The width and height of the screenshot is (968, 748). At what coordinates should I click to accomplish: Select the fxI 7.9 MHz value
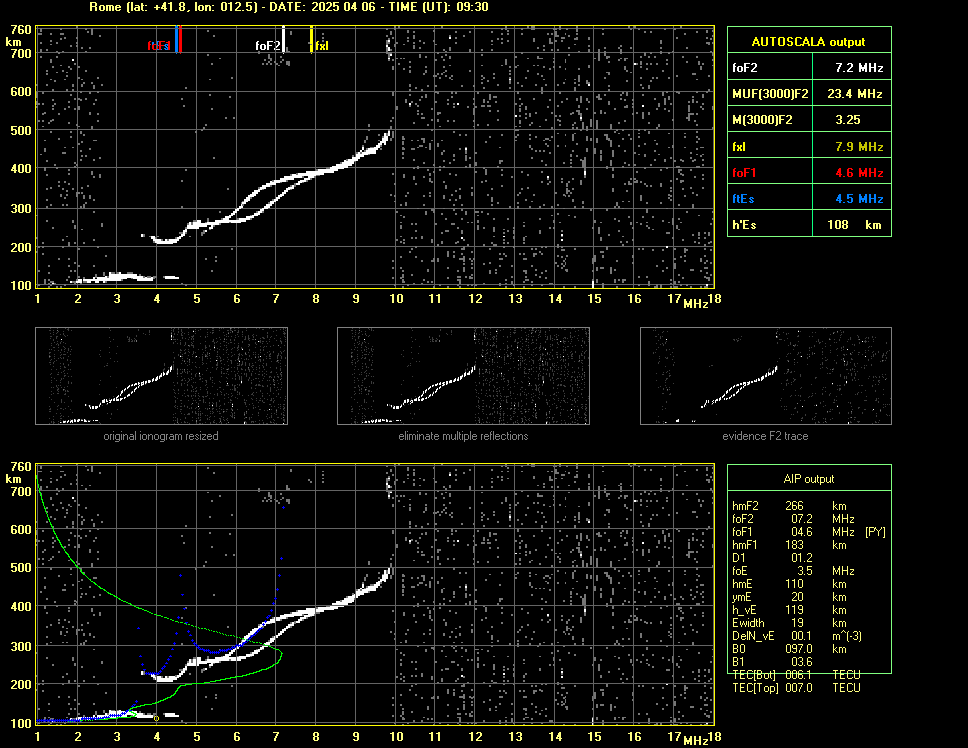(x=859, y=147)
